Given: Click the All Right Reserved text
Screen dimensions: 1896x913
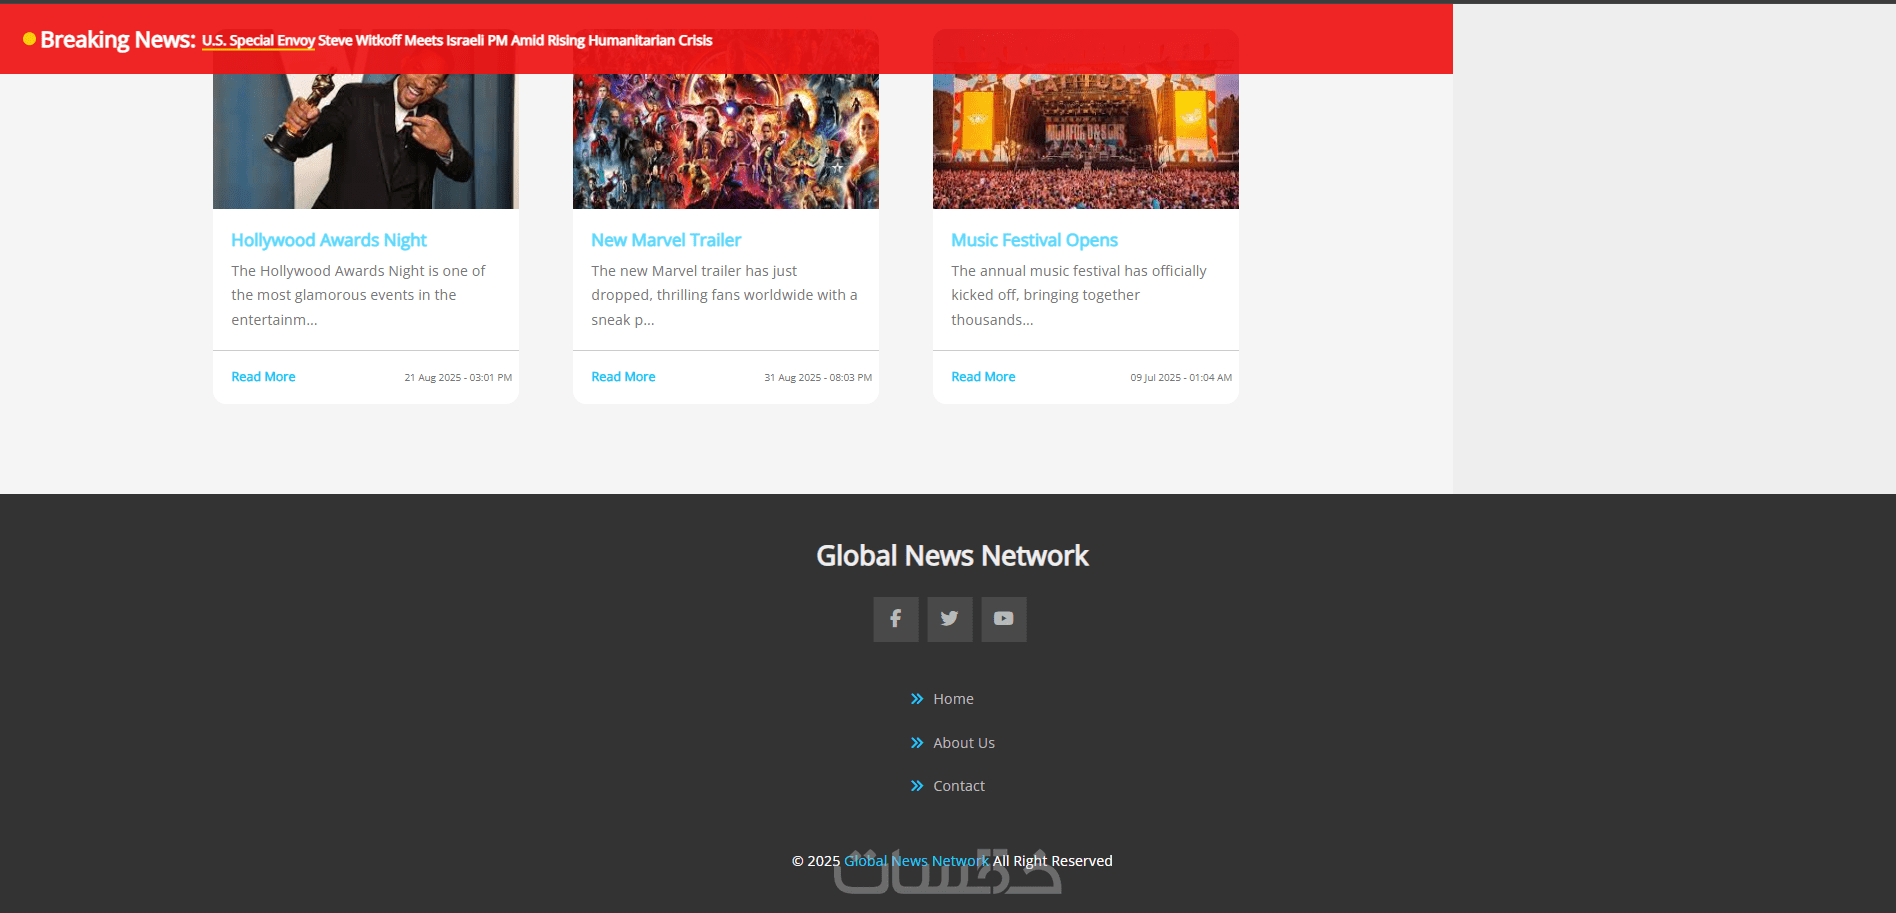Looking at the screenshot, I should (1052, 861).
